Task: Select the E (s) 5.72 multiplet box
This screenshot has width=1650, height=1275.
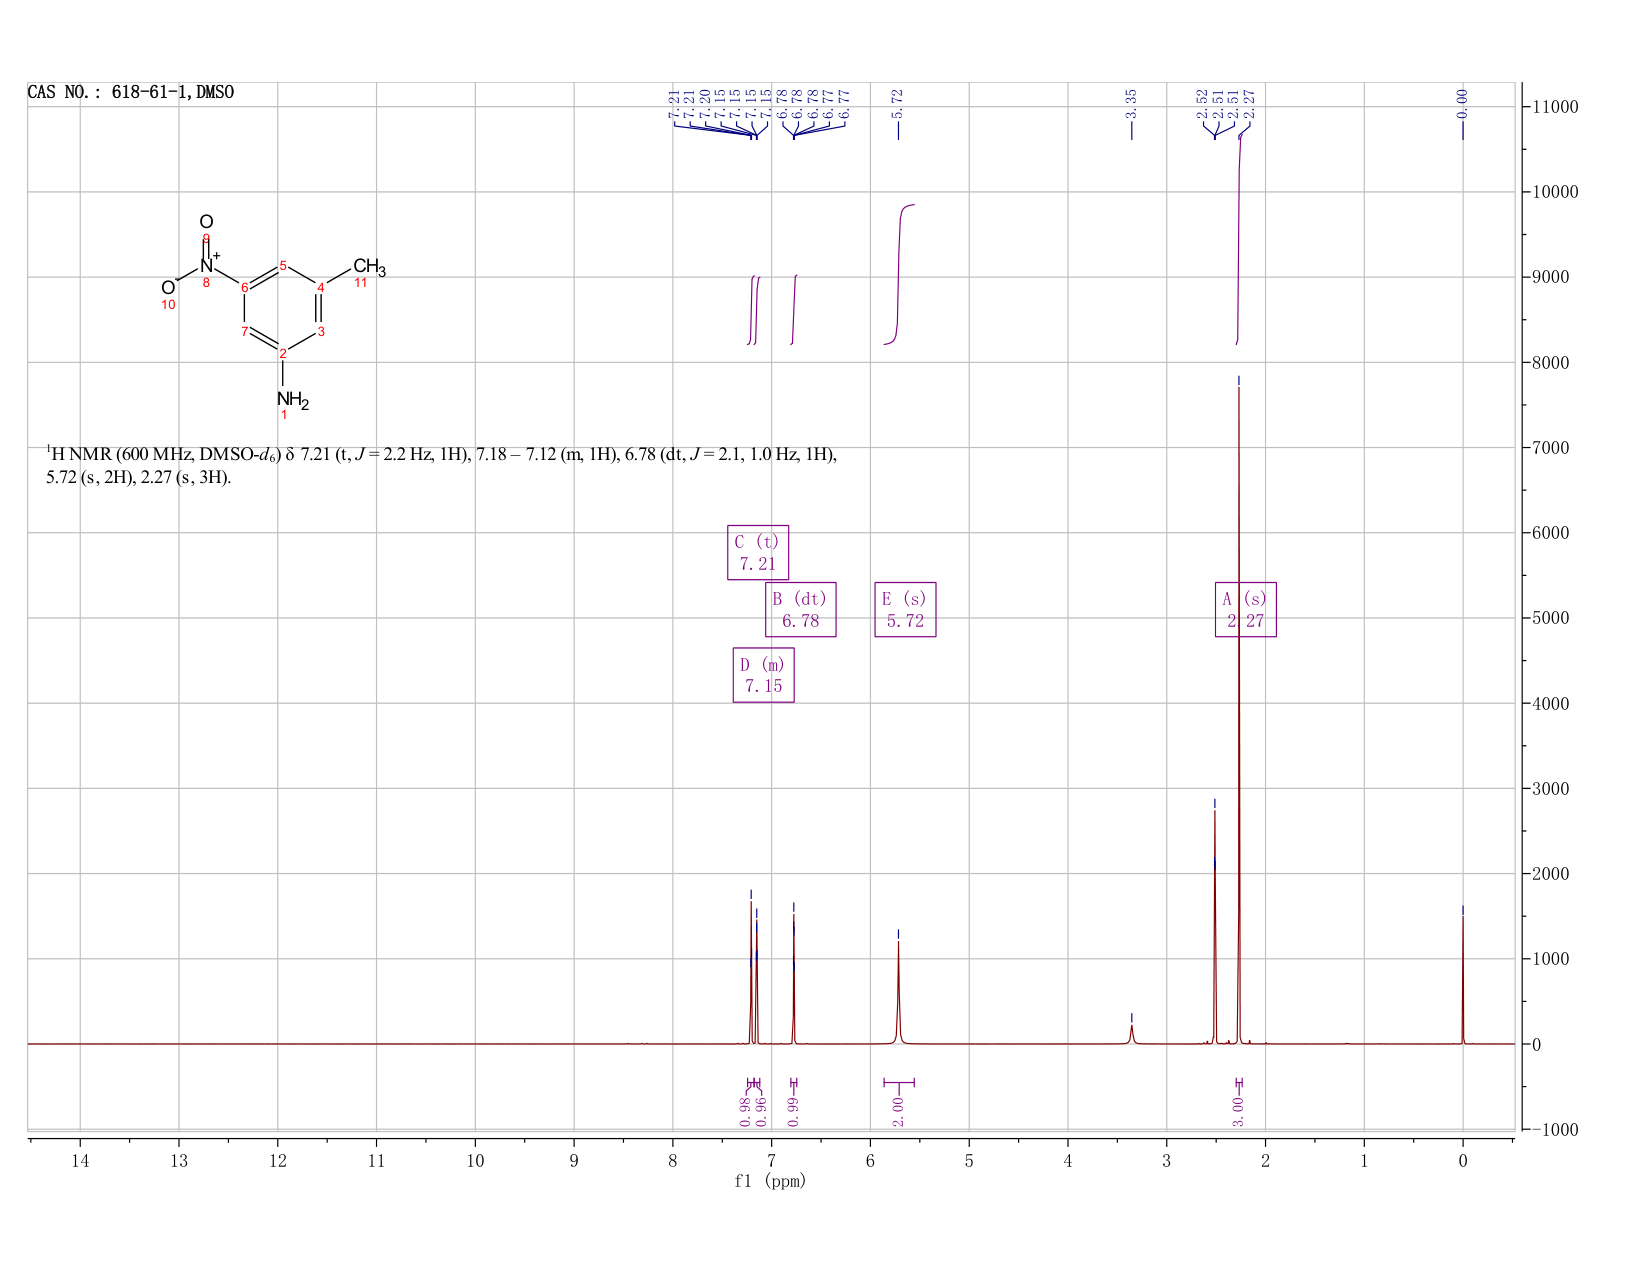Action: pyautogui.click(x=905, y=610)
